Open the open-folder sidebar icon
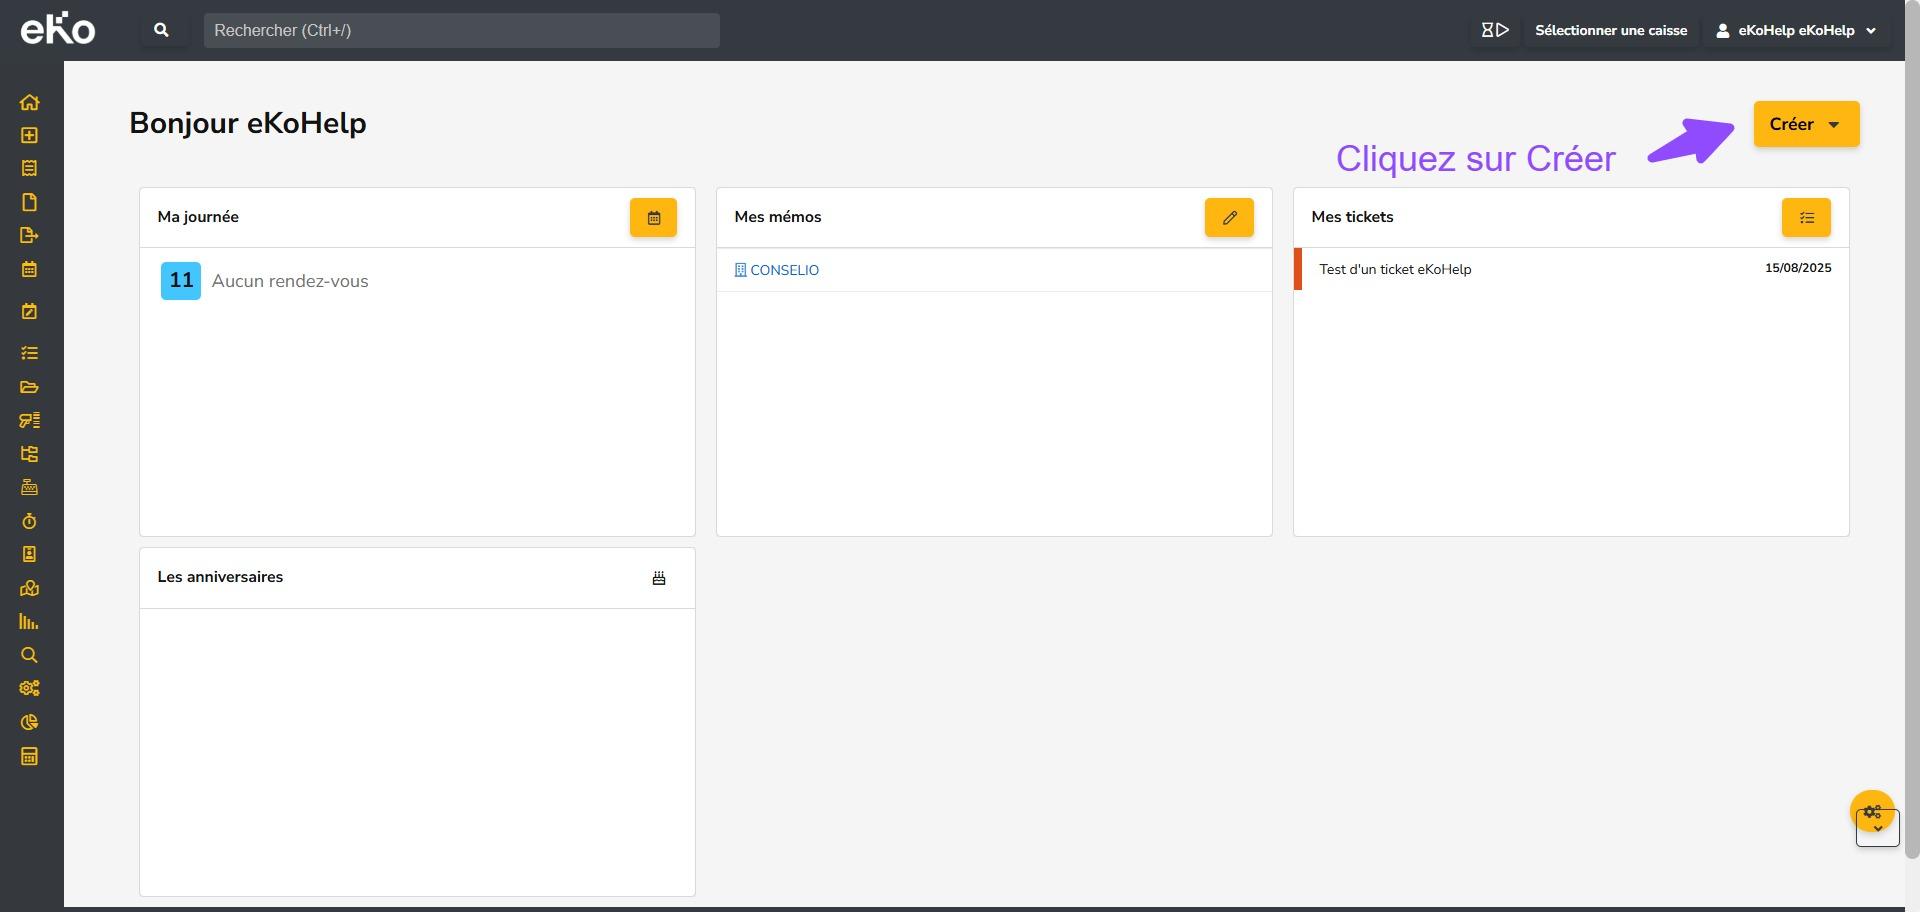Screen dimensions: 1920x912 click(x=29, y=387)
